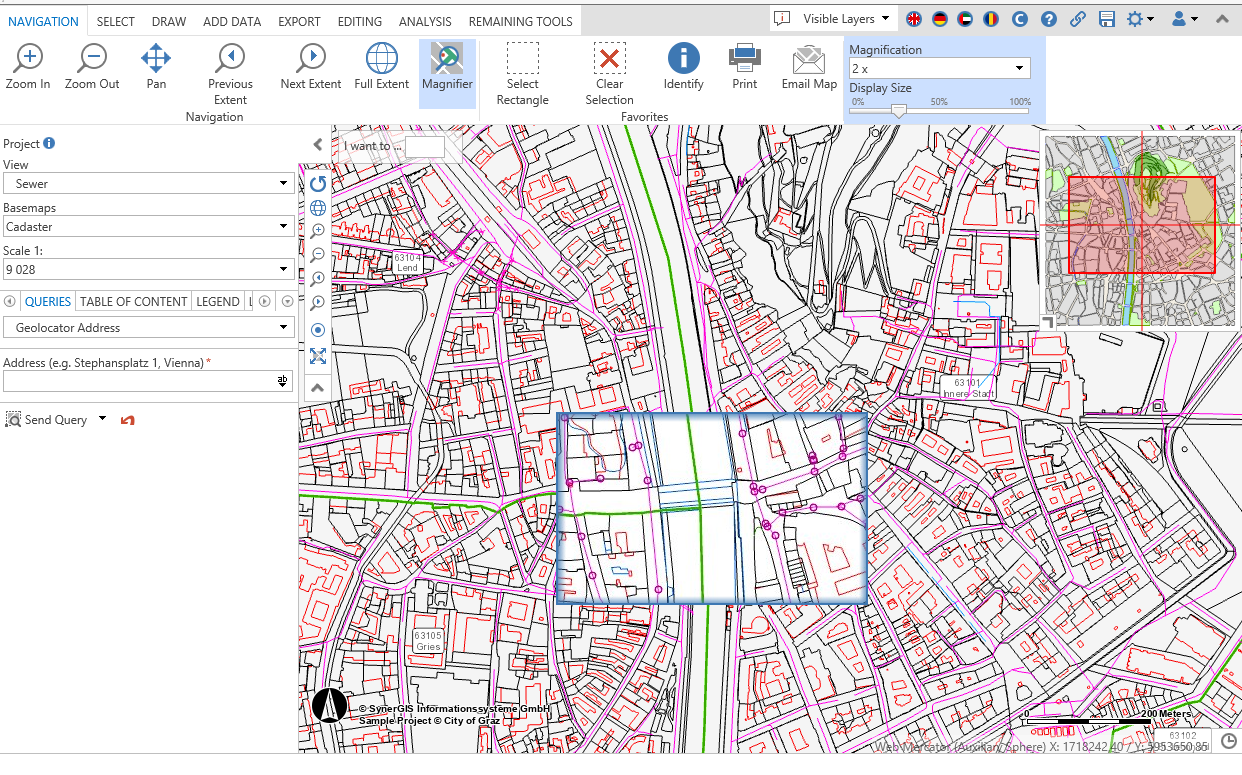Switch language to German flag

[x=940, y=19]
